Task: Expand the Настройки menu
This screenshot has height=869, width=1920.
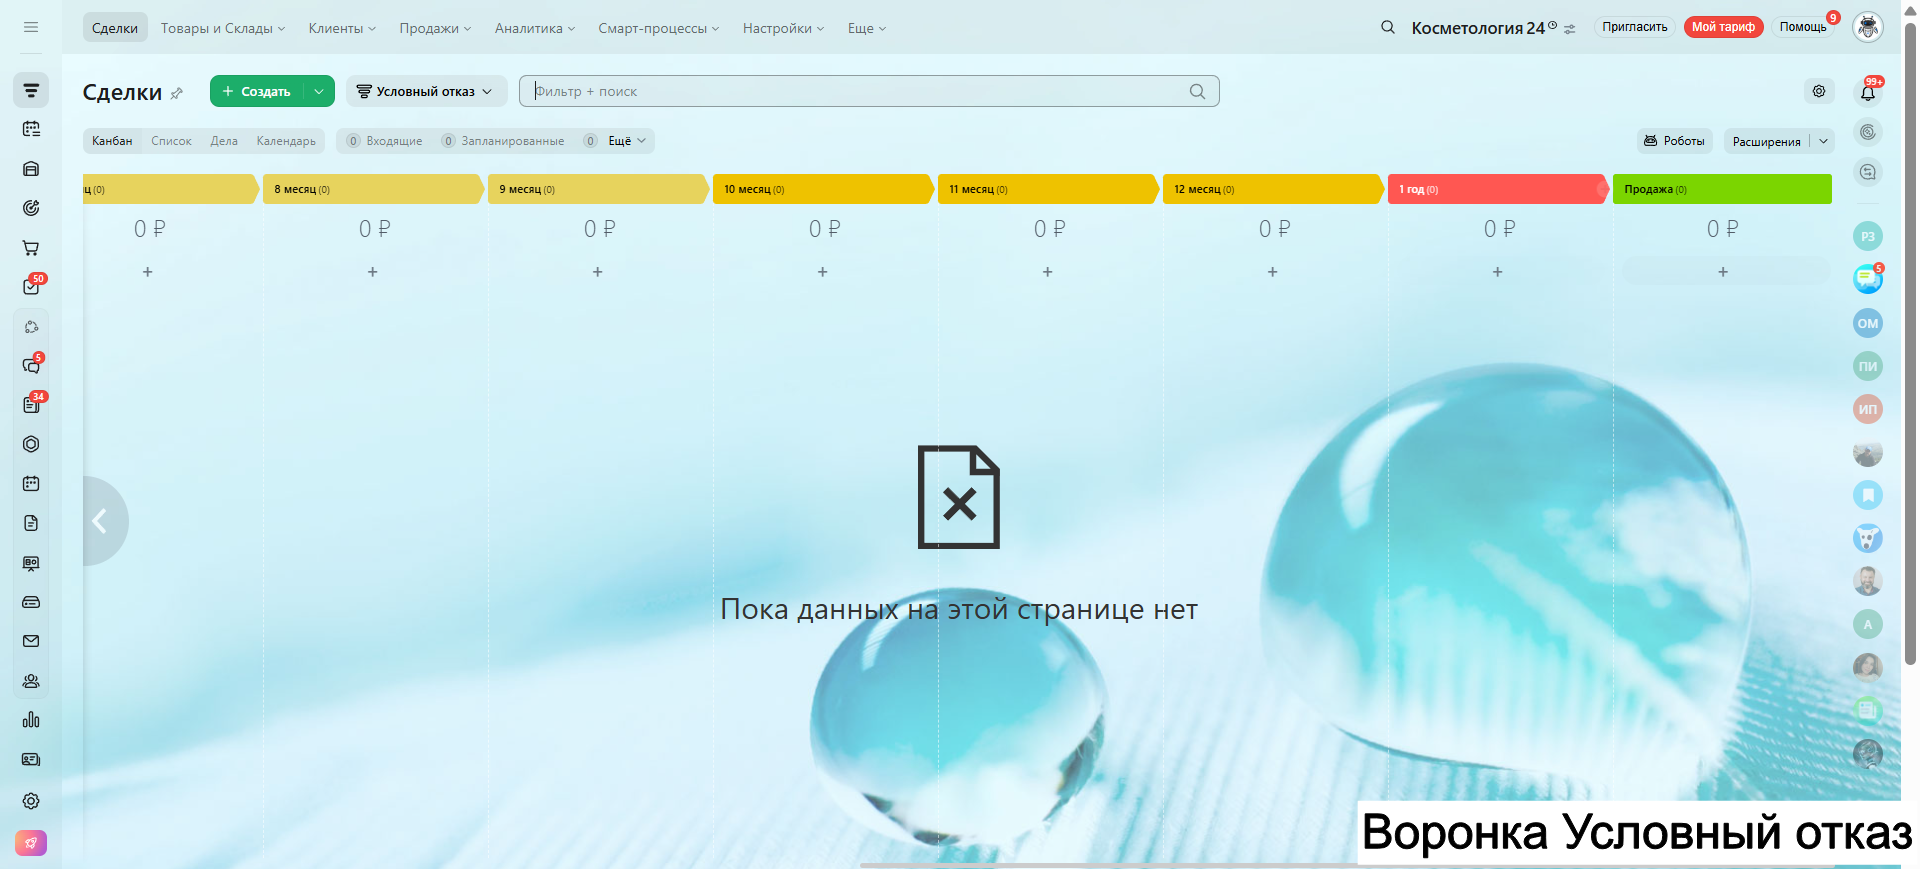Action: (x=784, y=28)
